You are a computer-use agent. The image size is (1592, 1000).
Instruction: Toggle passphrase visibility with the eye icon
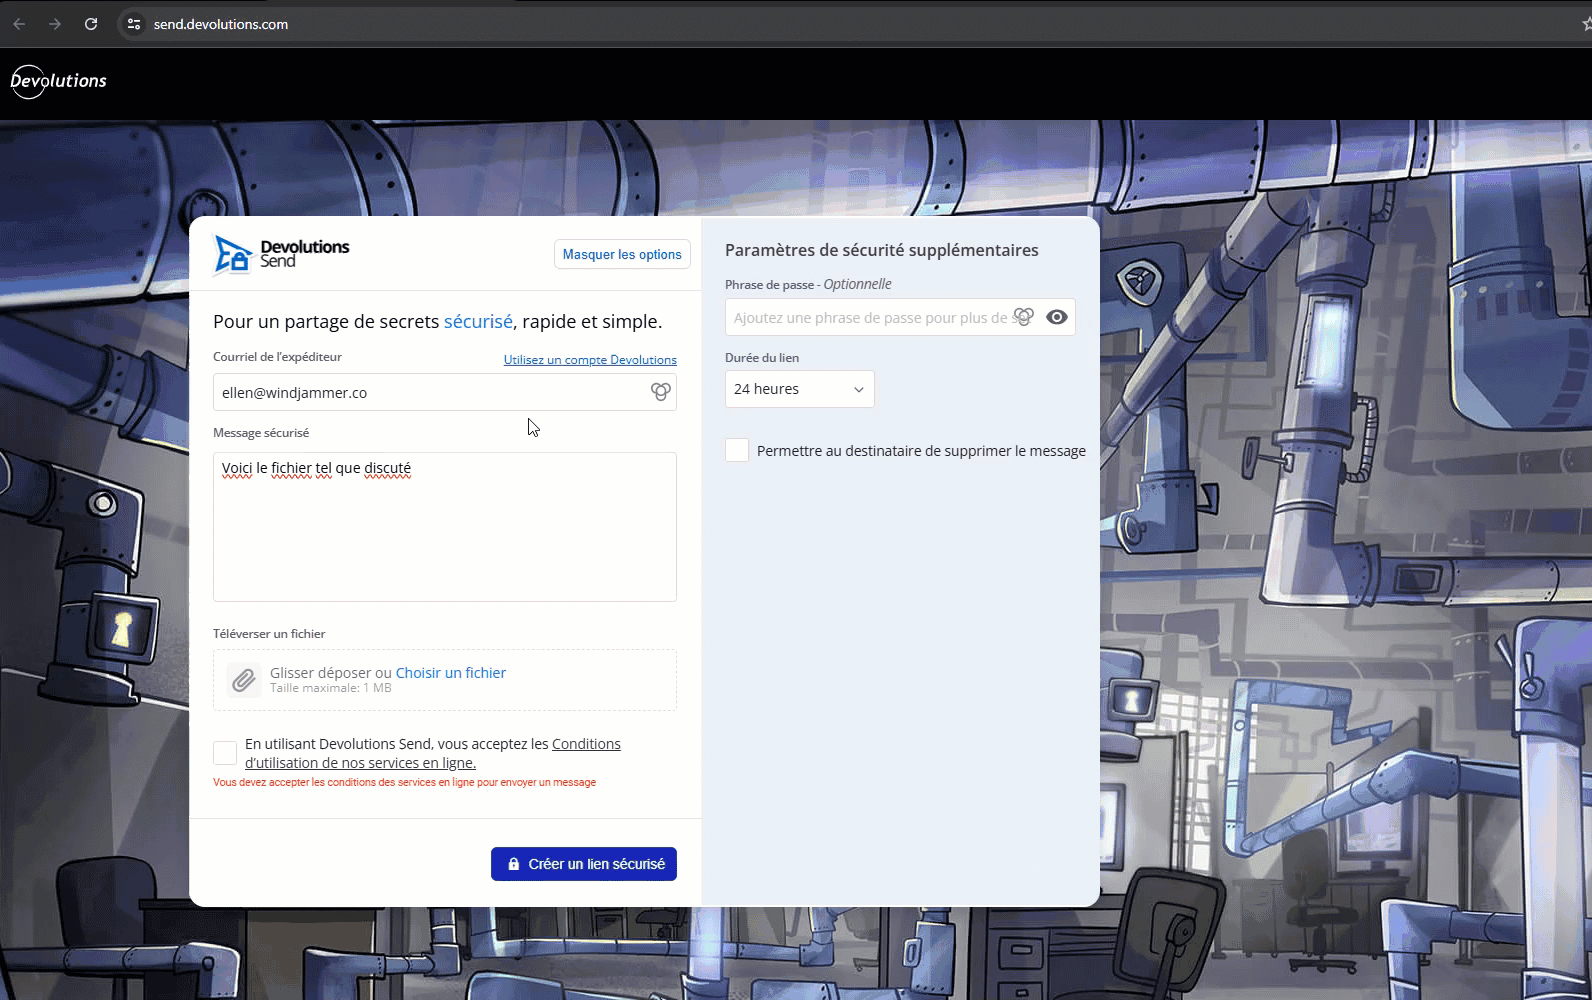coord(1057,317)
